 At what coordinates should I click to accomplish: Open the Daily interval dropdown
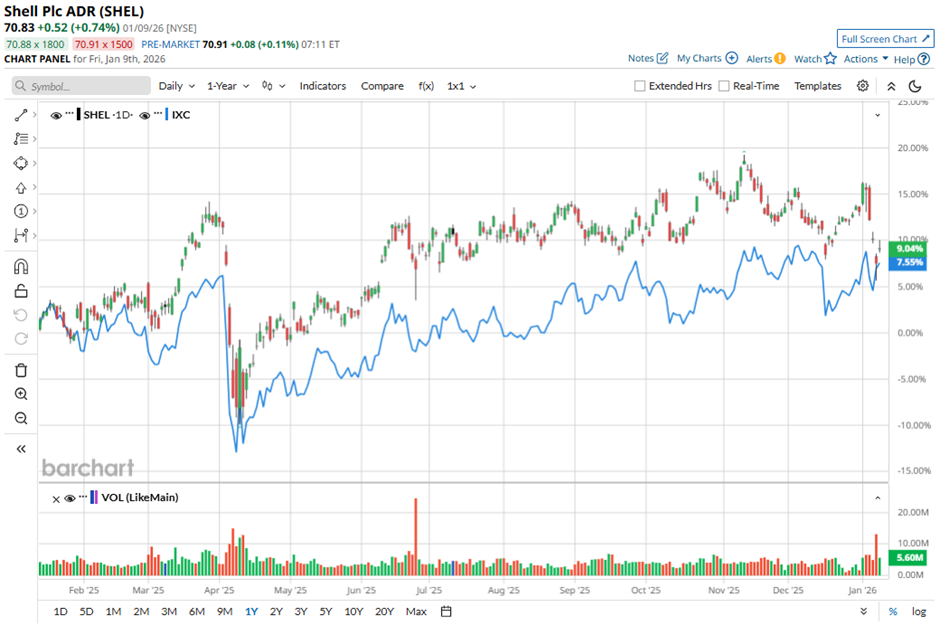pos(176,86)
